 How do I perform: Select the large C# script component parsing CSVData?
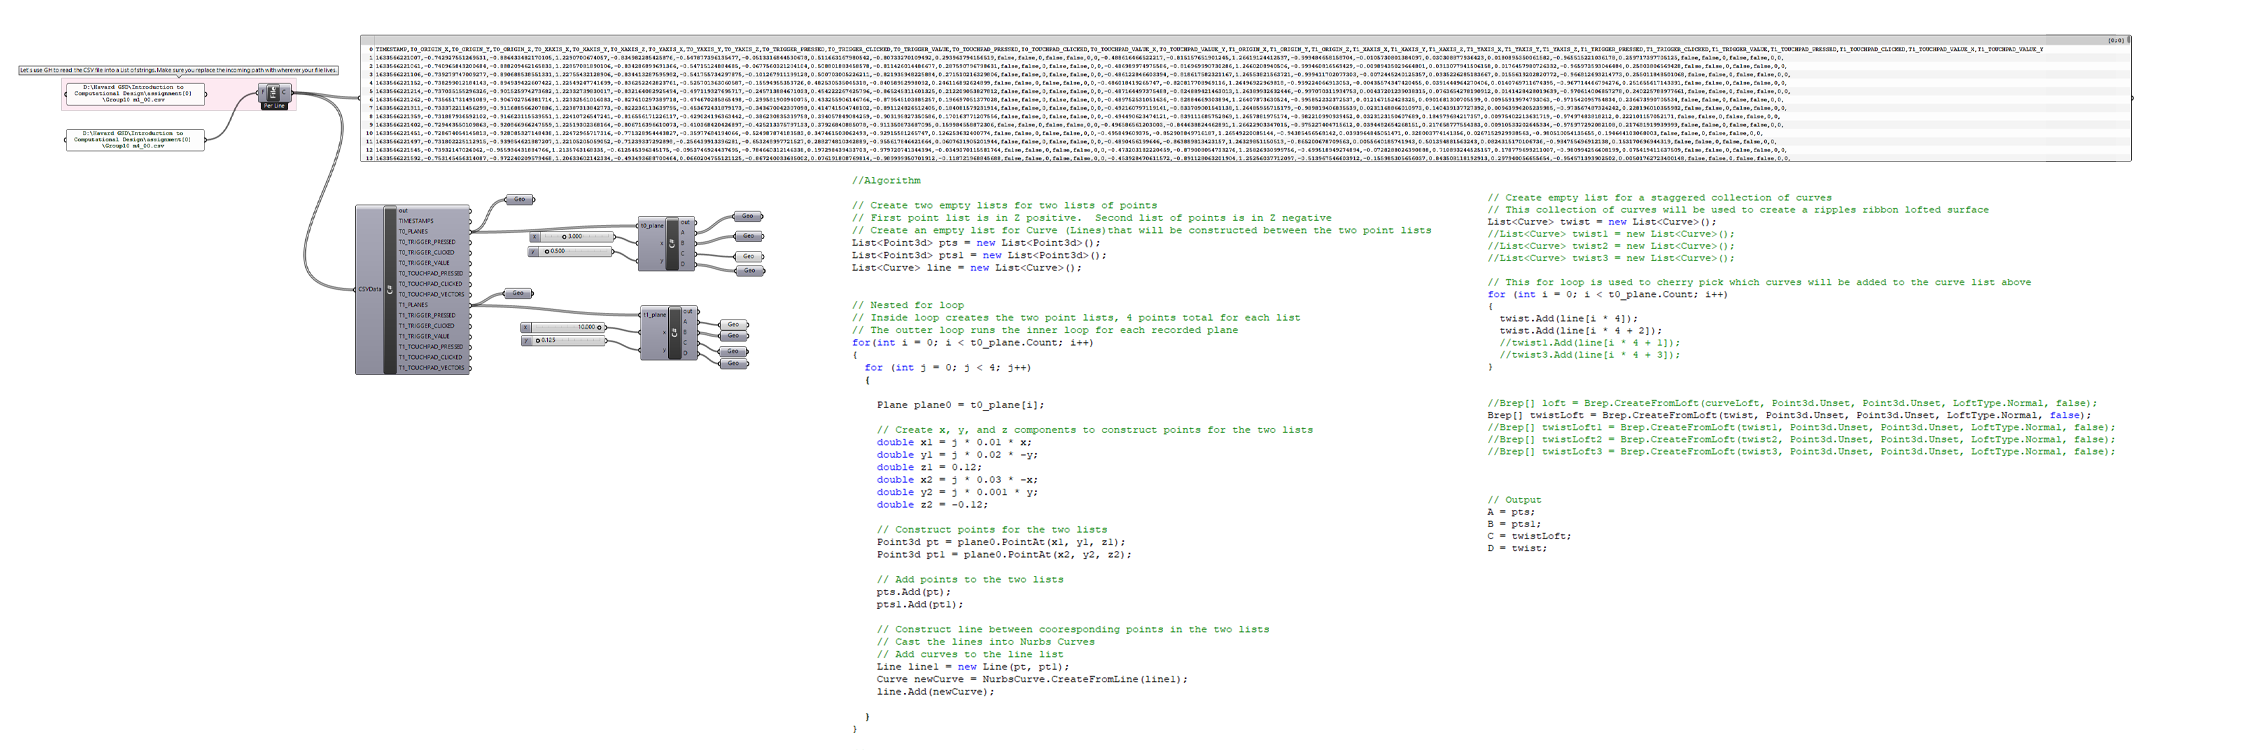tap(412, 290)
